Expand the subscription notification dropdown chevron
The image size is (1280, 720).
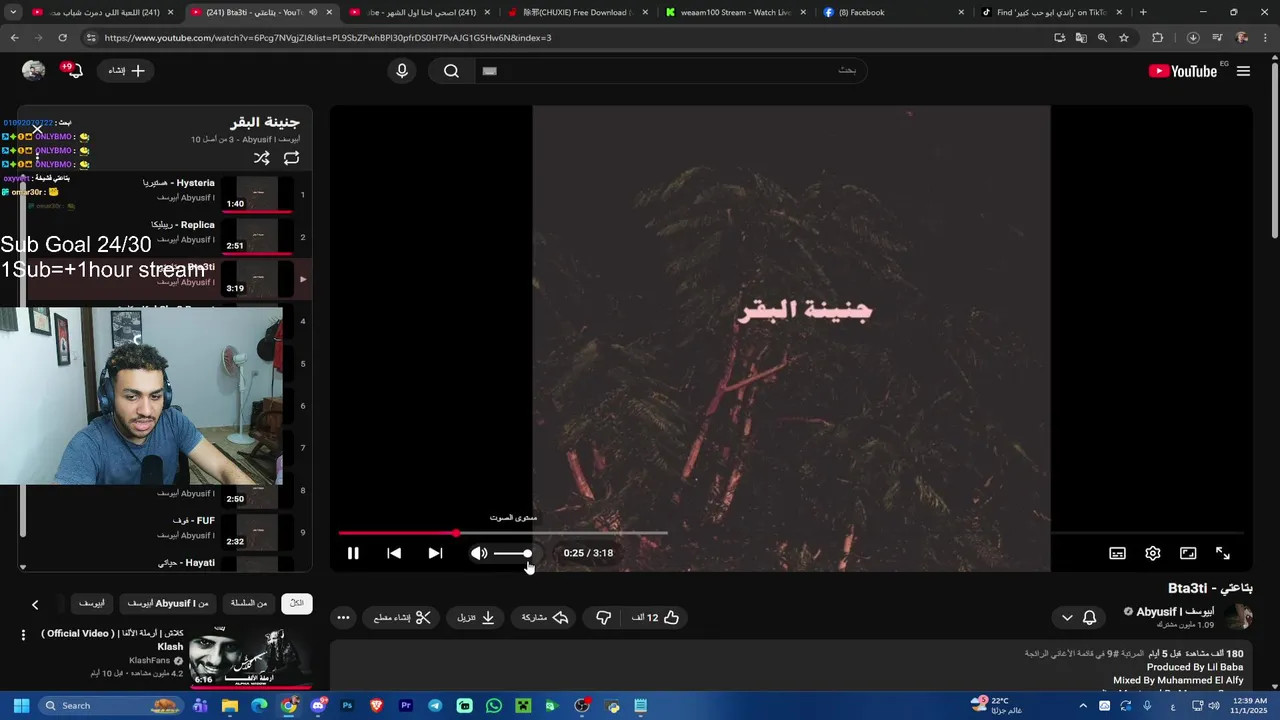pyautogui.click(x=1067, y=618)
